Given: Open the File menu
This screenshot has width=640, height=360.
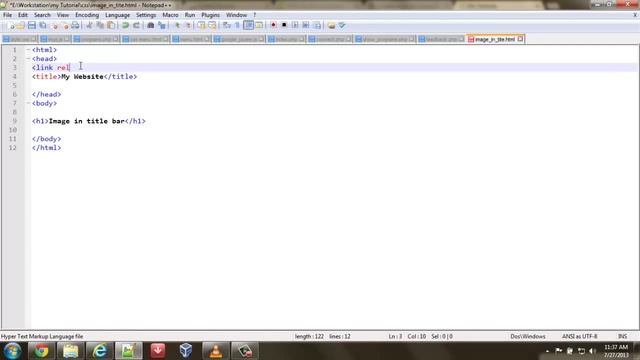Looking at the screenshot, I should coord(7,15).
